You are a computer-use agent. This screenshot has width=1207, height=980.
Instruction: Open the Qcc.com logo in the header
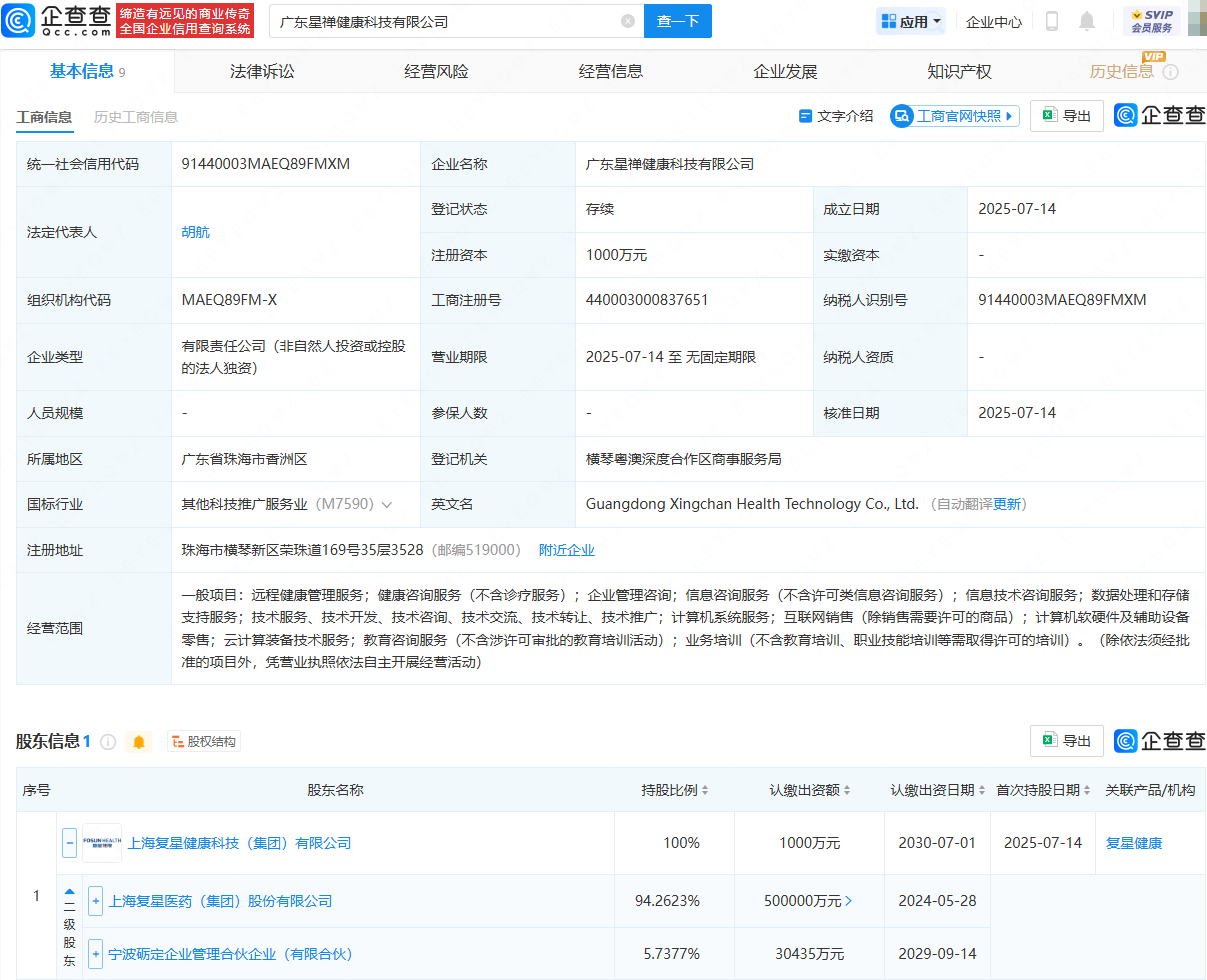coord(56,20)
